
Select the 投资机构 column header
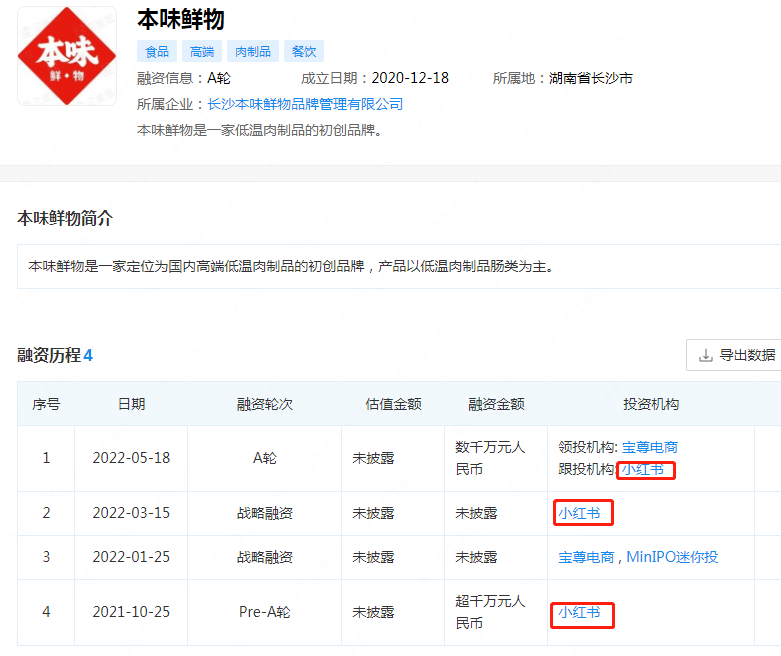tap(651, 404)
